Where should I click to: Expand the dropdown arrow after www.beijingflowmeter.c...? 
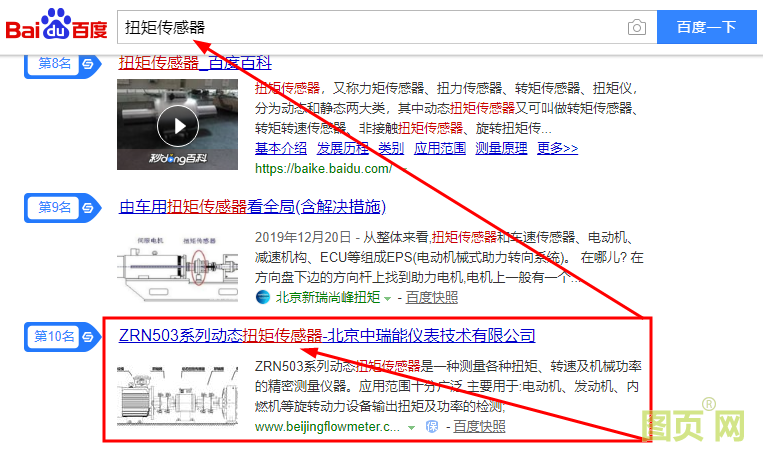click(x=411, y=427)
